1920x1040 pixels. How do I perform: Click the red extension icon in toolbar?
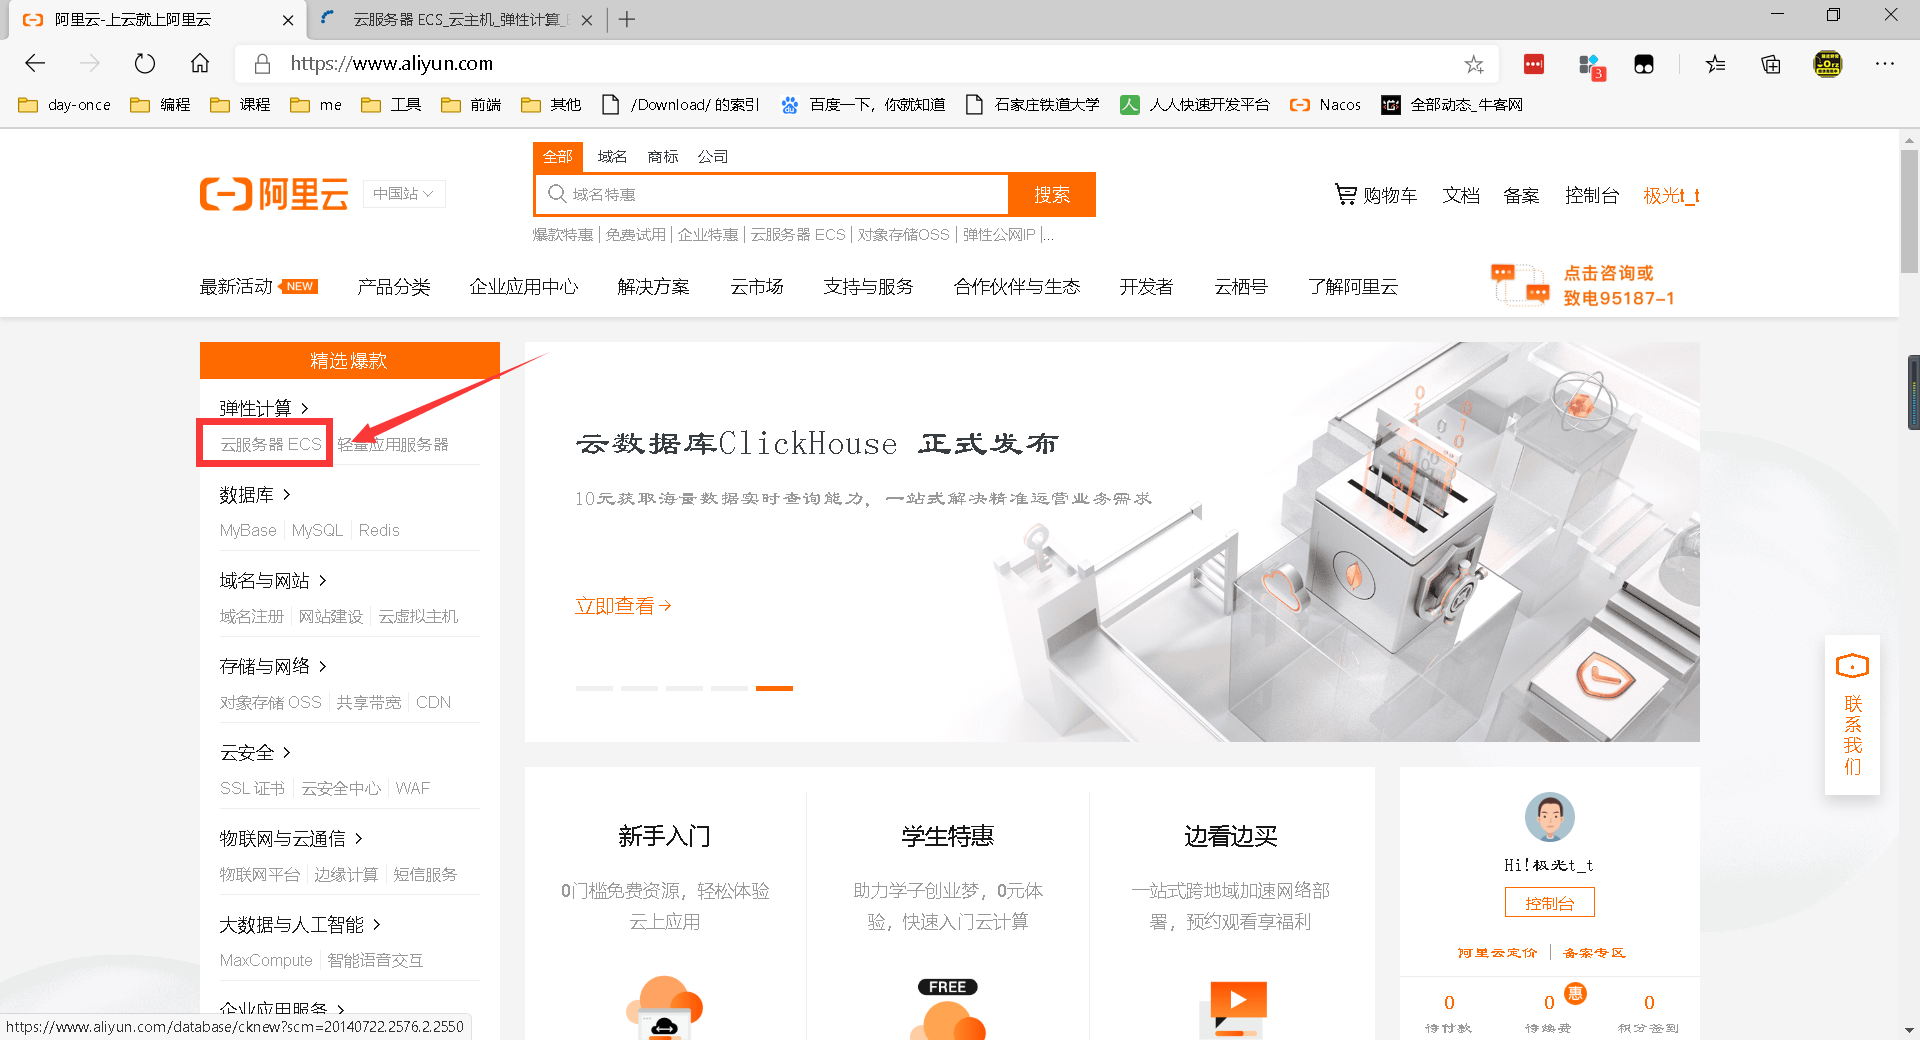(x=1534, y=64)
